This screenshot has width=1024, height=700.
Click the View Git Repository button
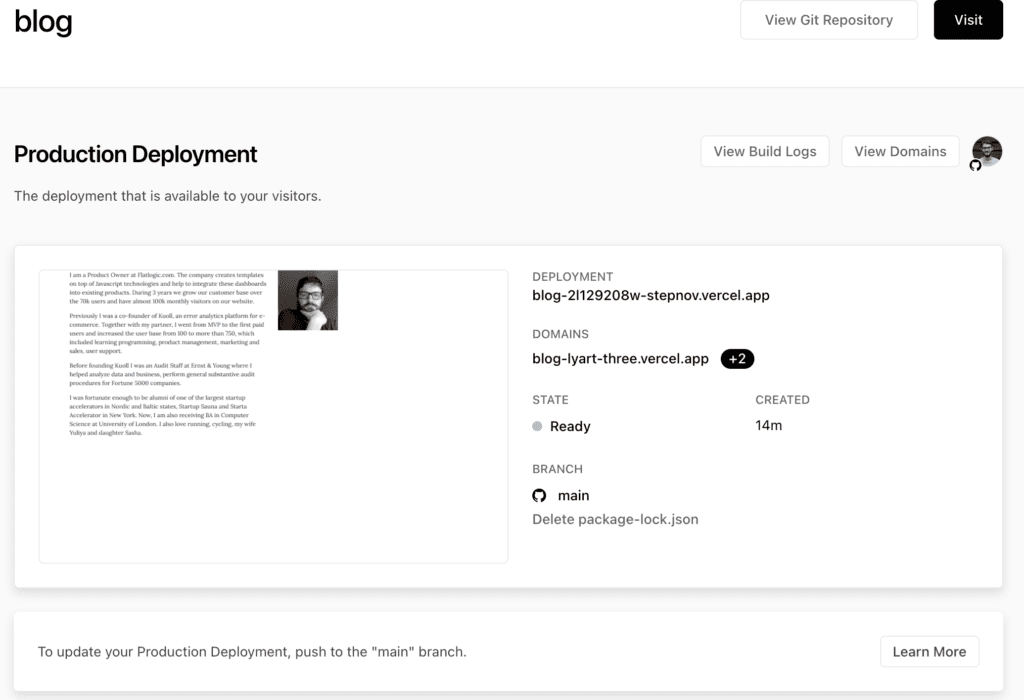coord(829,20)
